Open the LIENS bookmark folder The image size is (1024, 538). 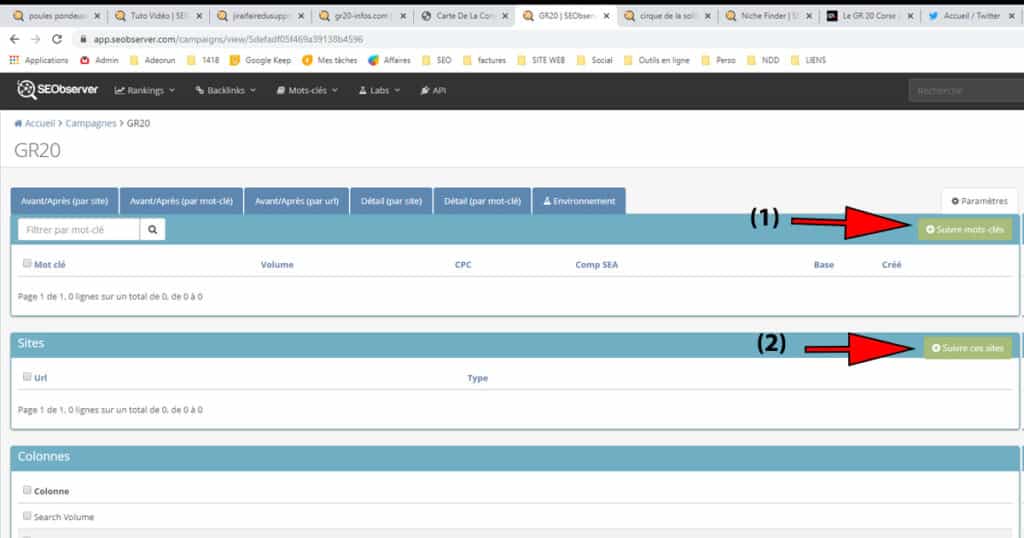(808, 60)
